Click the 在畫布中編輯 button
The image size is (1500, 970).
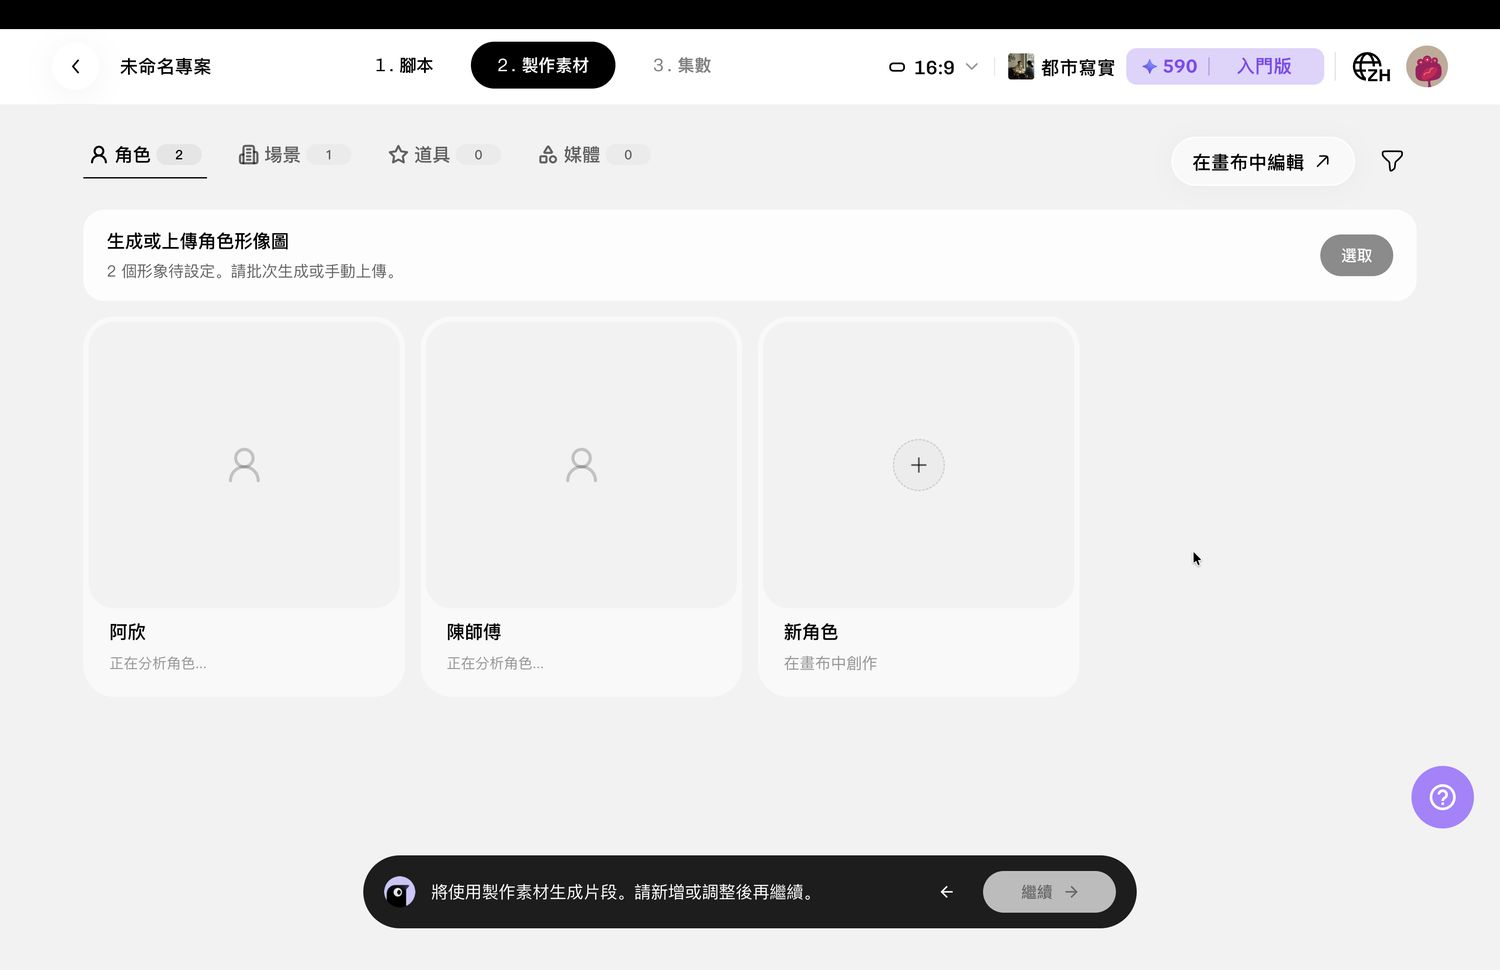[x=1262, y=162]
